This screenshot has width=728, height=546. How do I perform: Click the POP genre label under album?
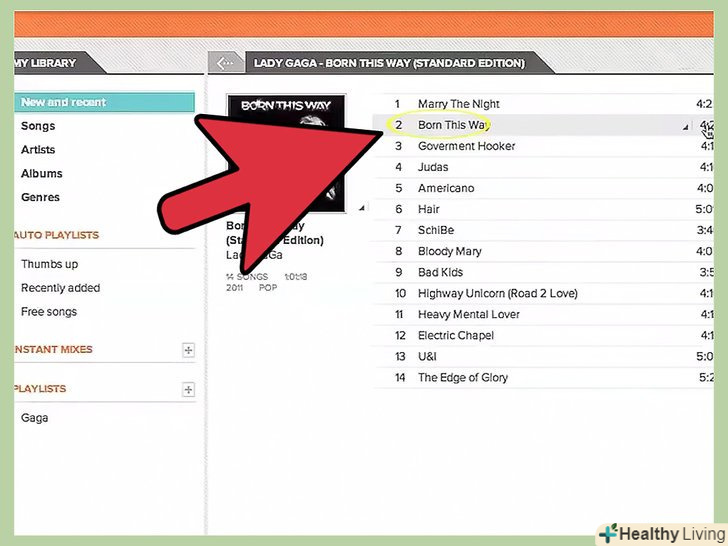(268, 287)
